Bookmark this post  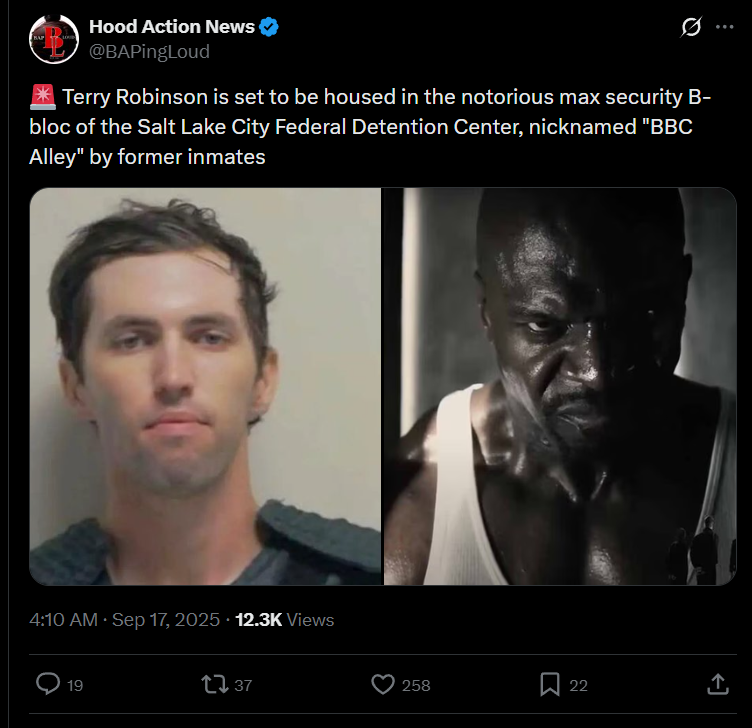point(549,684)
